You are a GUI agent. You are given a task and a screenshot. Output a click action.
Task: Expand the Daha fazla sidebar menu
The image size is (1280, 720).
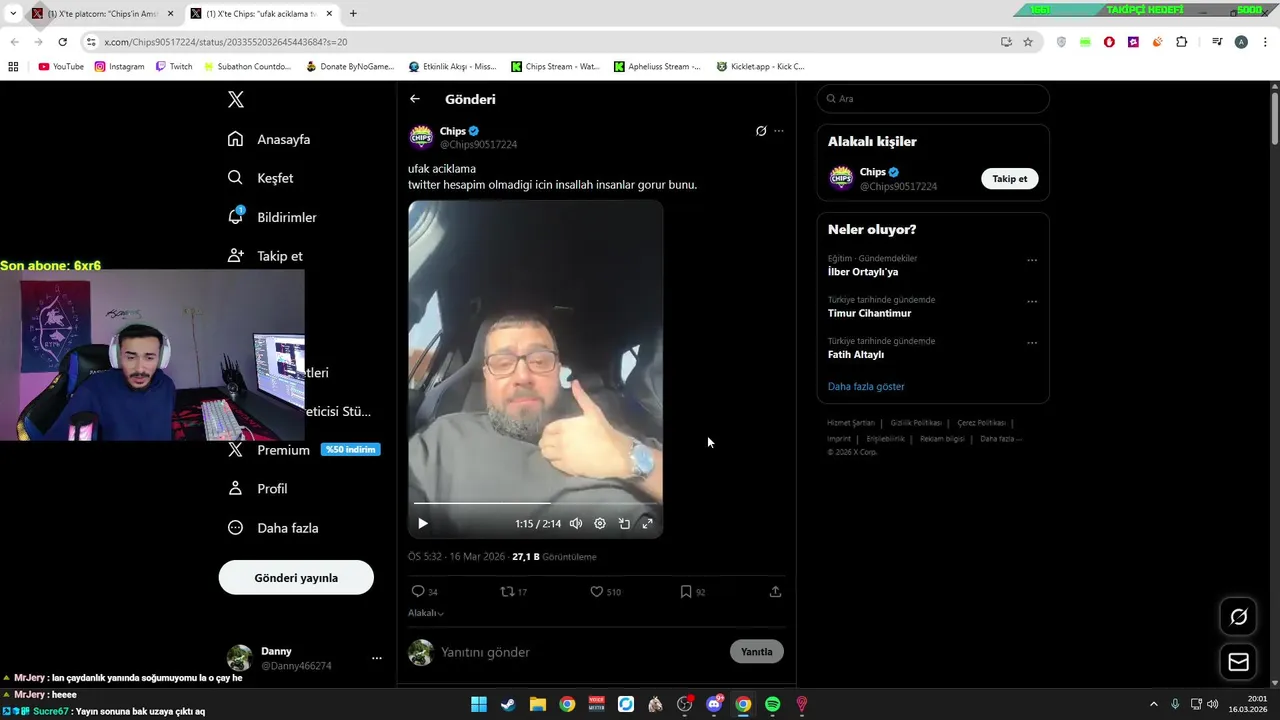pos(273,528)
